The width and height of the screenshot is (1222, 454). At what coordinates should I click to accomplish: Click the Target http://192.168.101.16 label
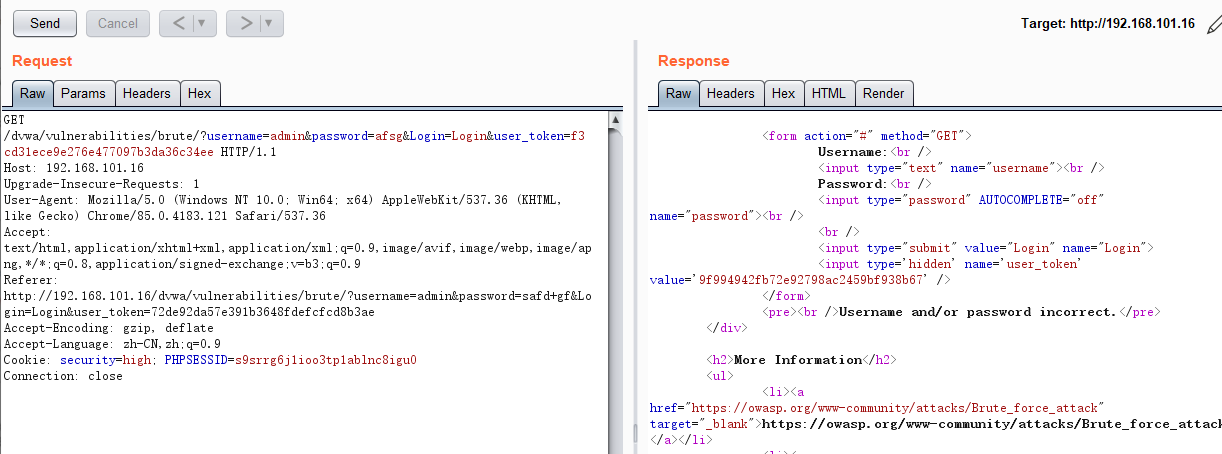coord(1107,24)
